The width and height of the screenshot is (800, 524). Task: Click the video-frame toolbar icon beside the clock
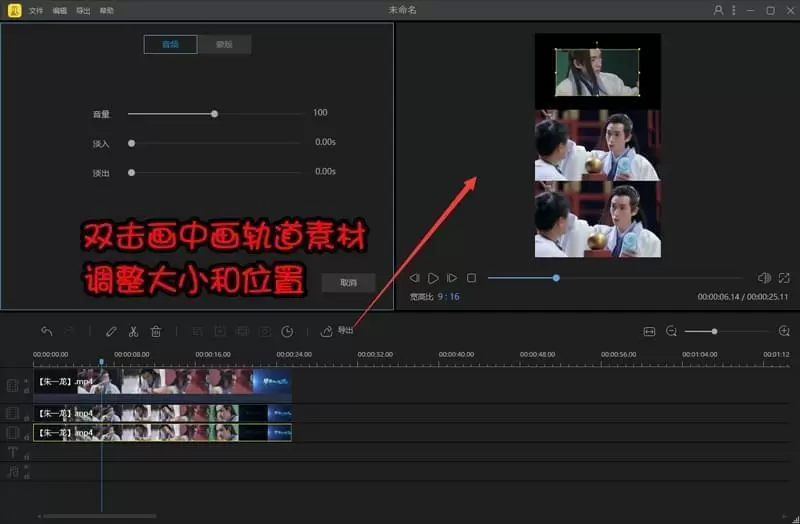[x=265, y=332]
